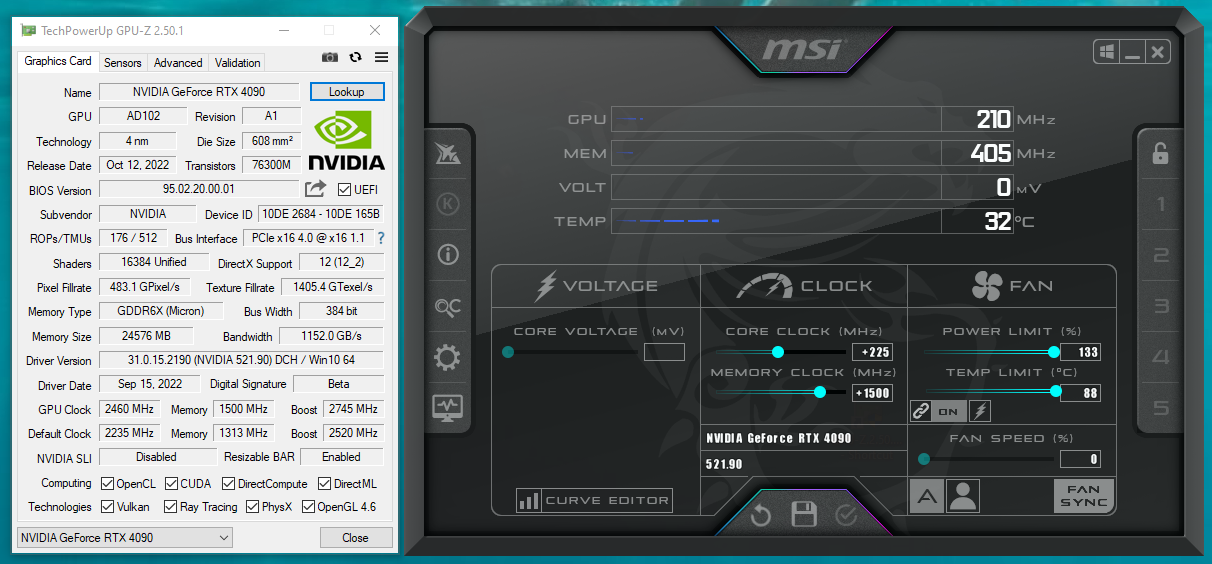Click the Kombustor K icon
Image resolution: width=1212 pixels, height=564 pixels.
(447, 204)
